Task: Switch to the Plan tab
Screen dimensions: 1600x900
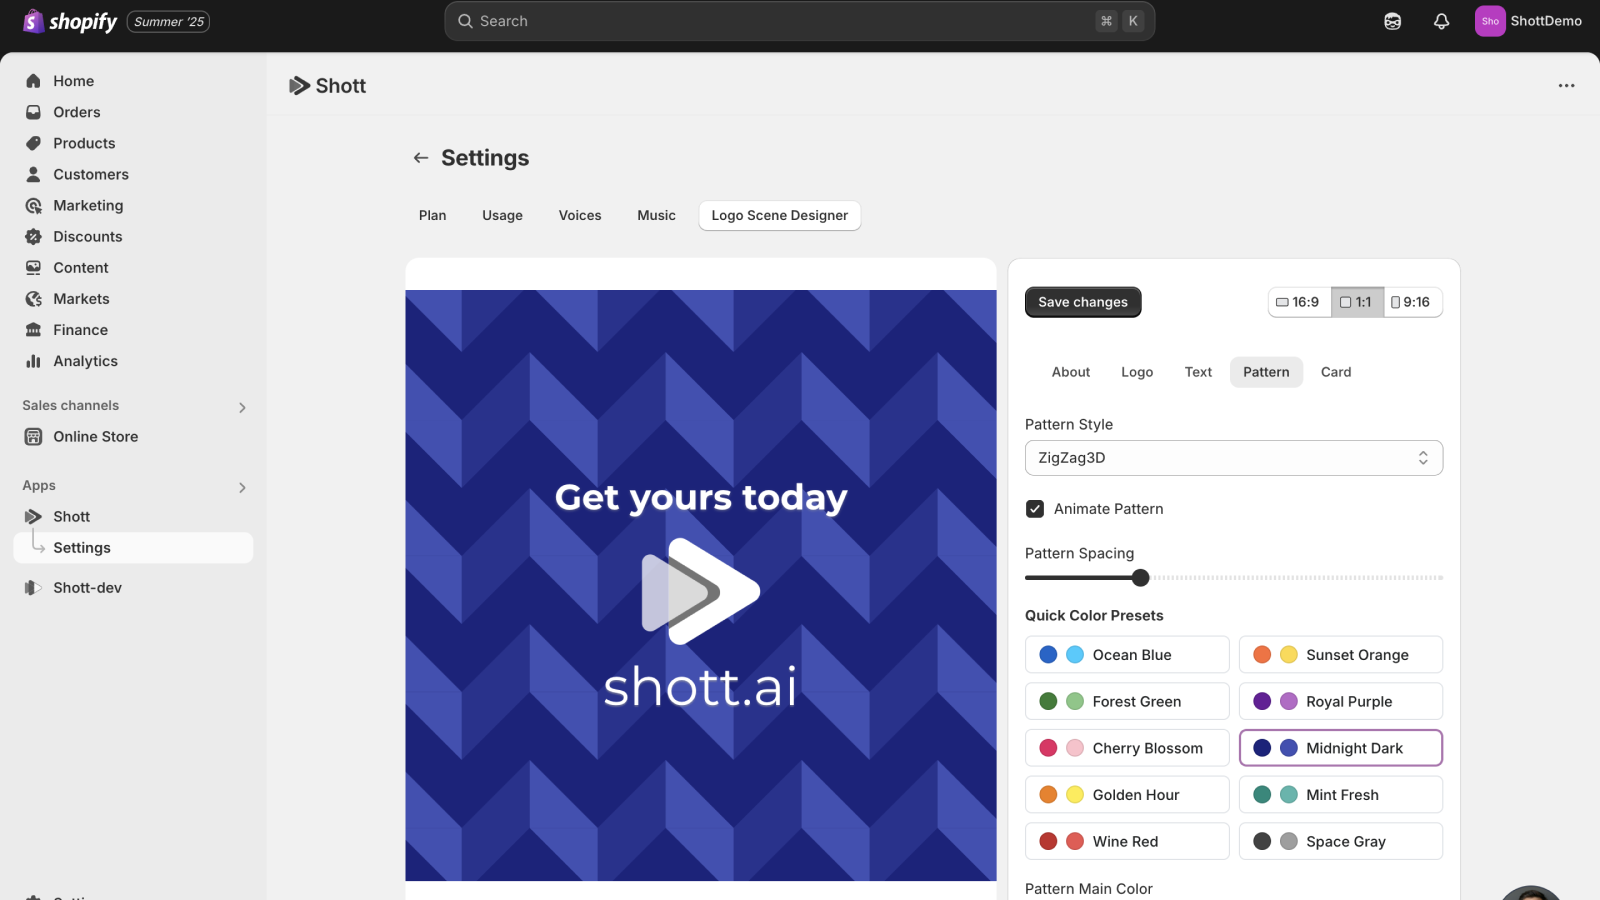Action: 433,215
